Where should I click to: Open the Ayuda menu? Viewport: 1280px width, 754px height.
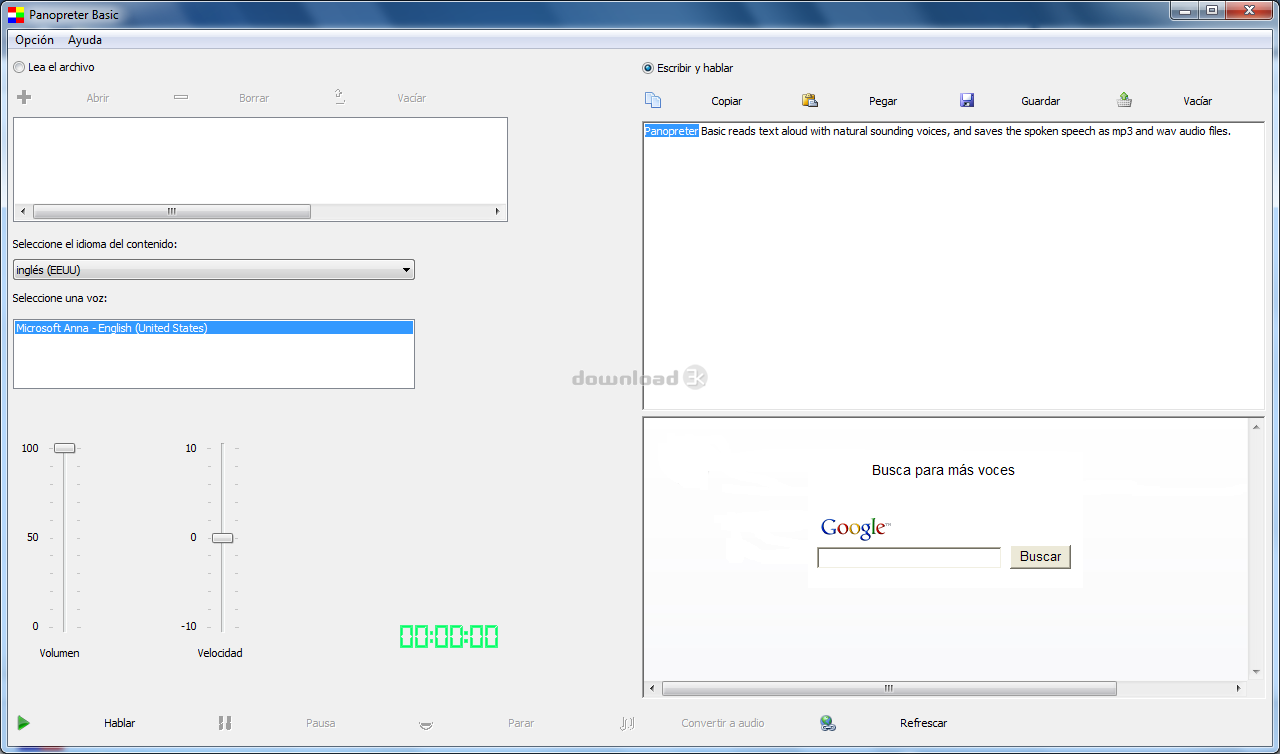coord(85,40)
